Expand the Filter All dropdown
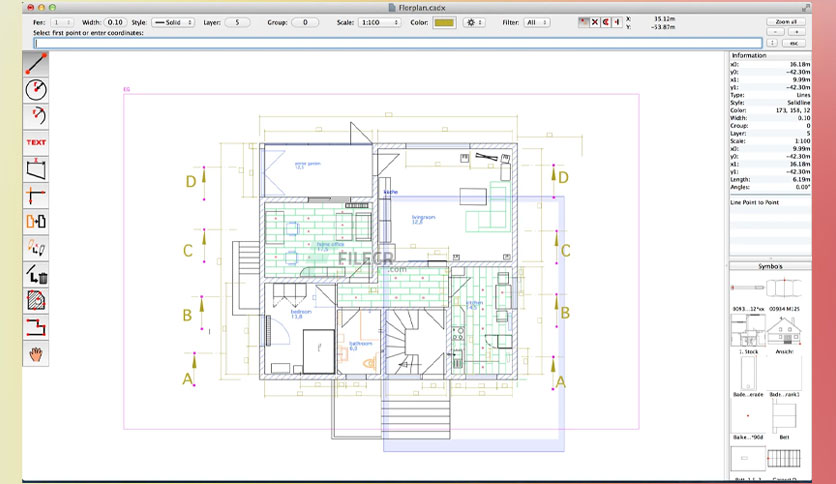This screenshot has width=836, height=484. [536, 22]
